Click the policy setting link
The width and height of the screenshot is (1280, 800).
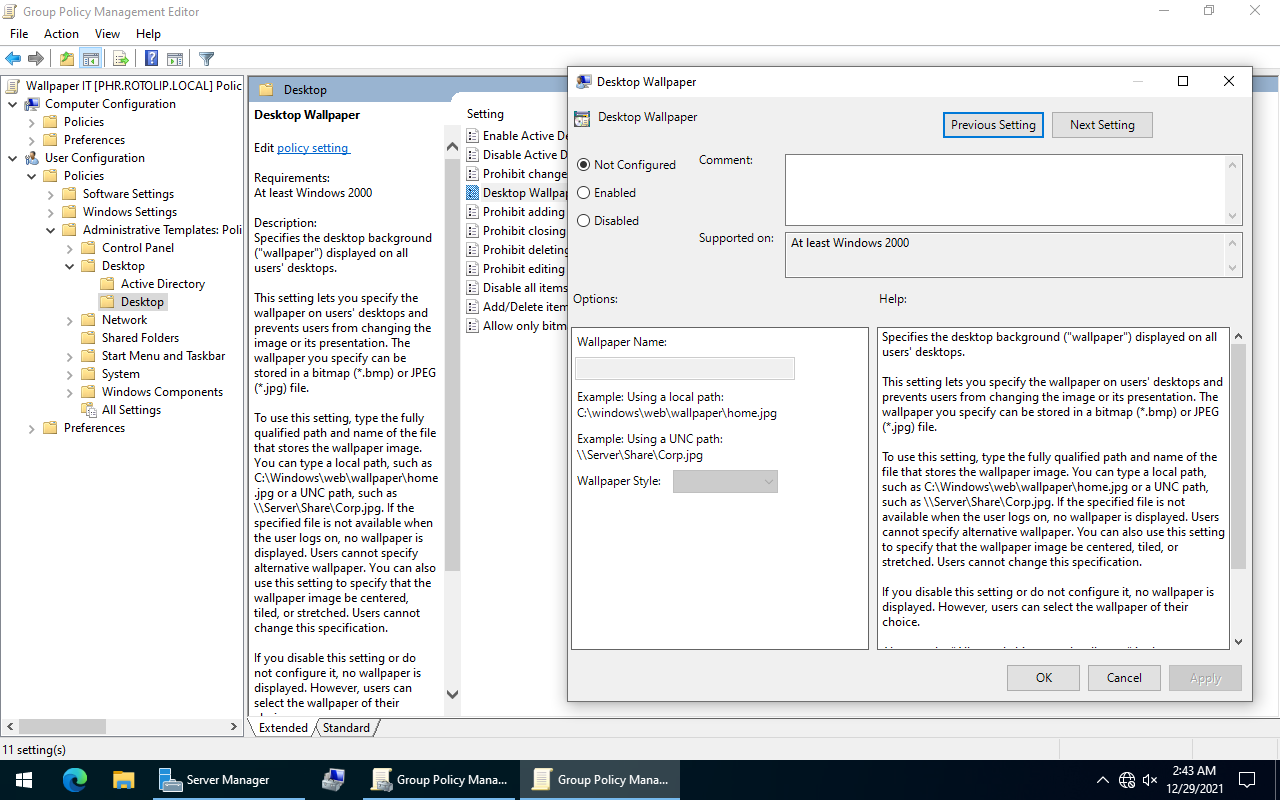(313, 148)
